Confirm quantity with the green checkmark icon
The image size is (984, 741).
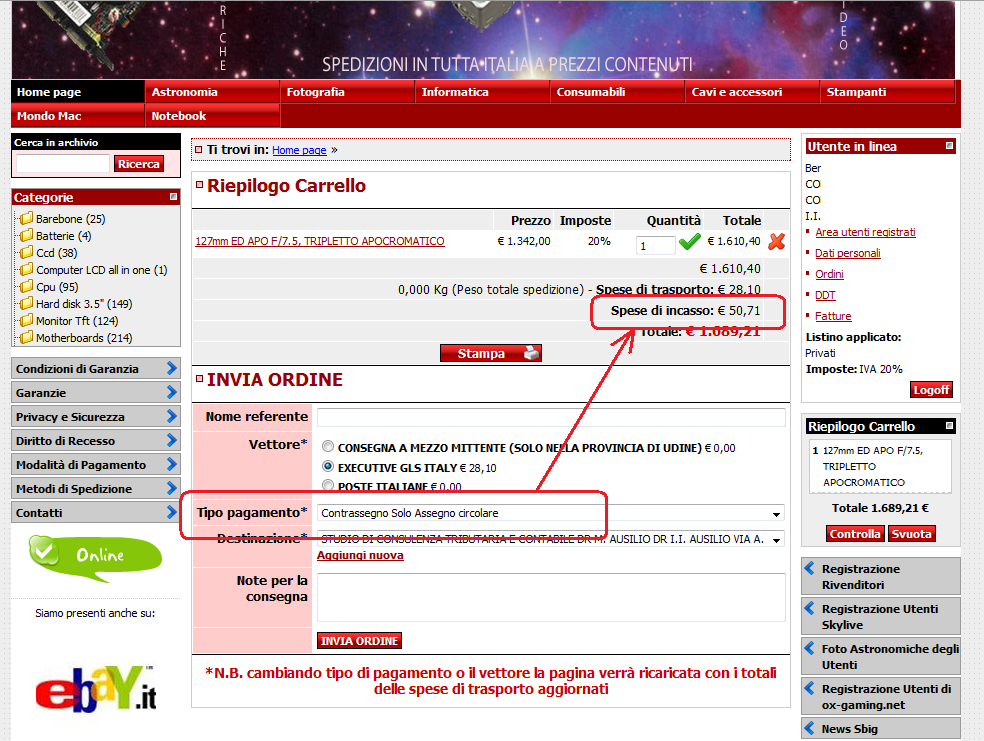pyautogui.click(x=690, y=242)
